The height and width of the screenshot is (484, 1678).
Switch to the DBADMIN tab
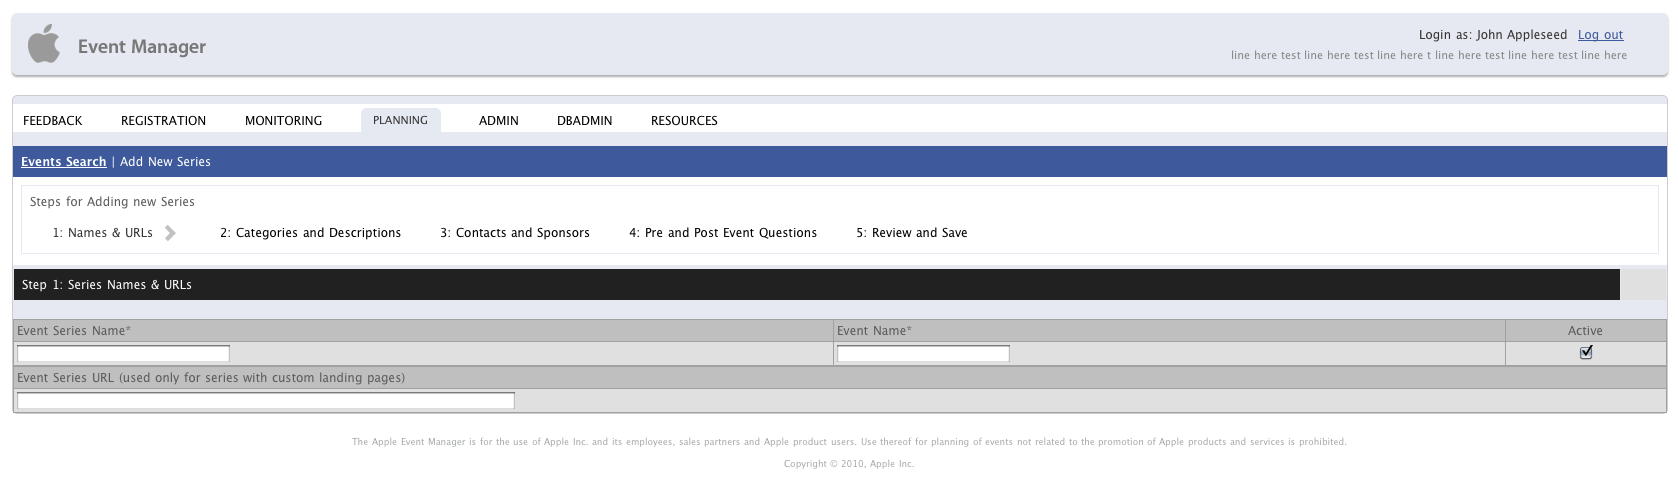(x=584, y=121)
